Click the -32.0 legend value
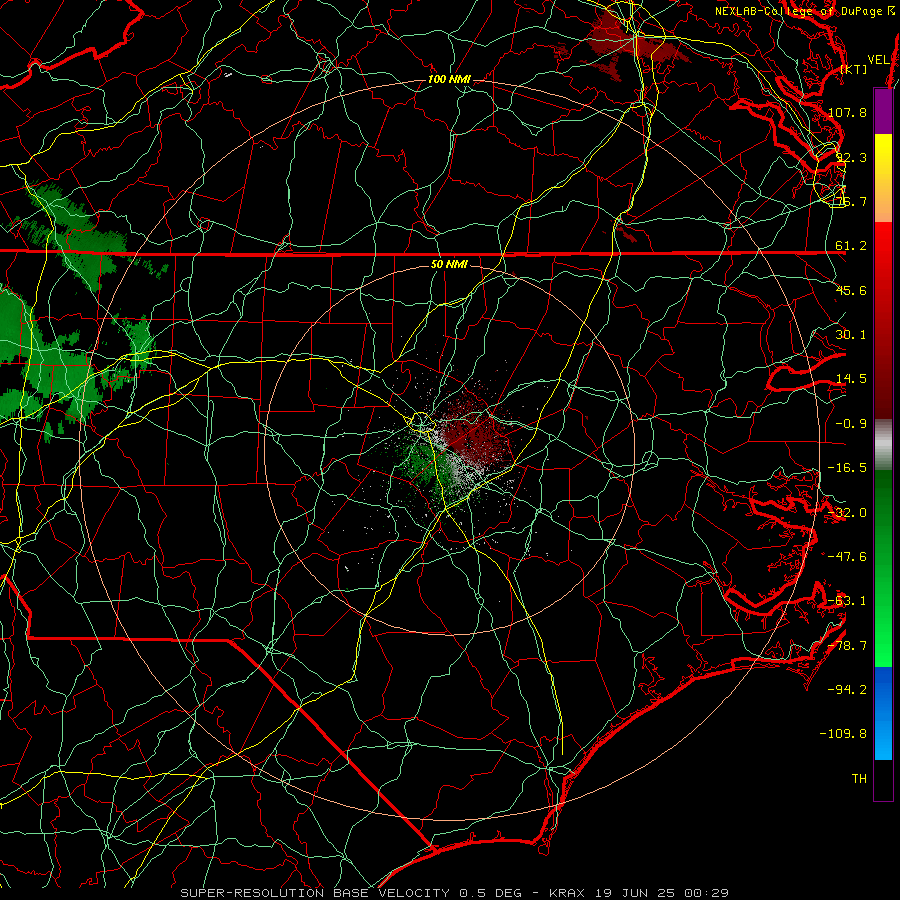This screenshot has height=900, width=900. (847, 513)
